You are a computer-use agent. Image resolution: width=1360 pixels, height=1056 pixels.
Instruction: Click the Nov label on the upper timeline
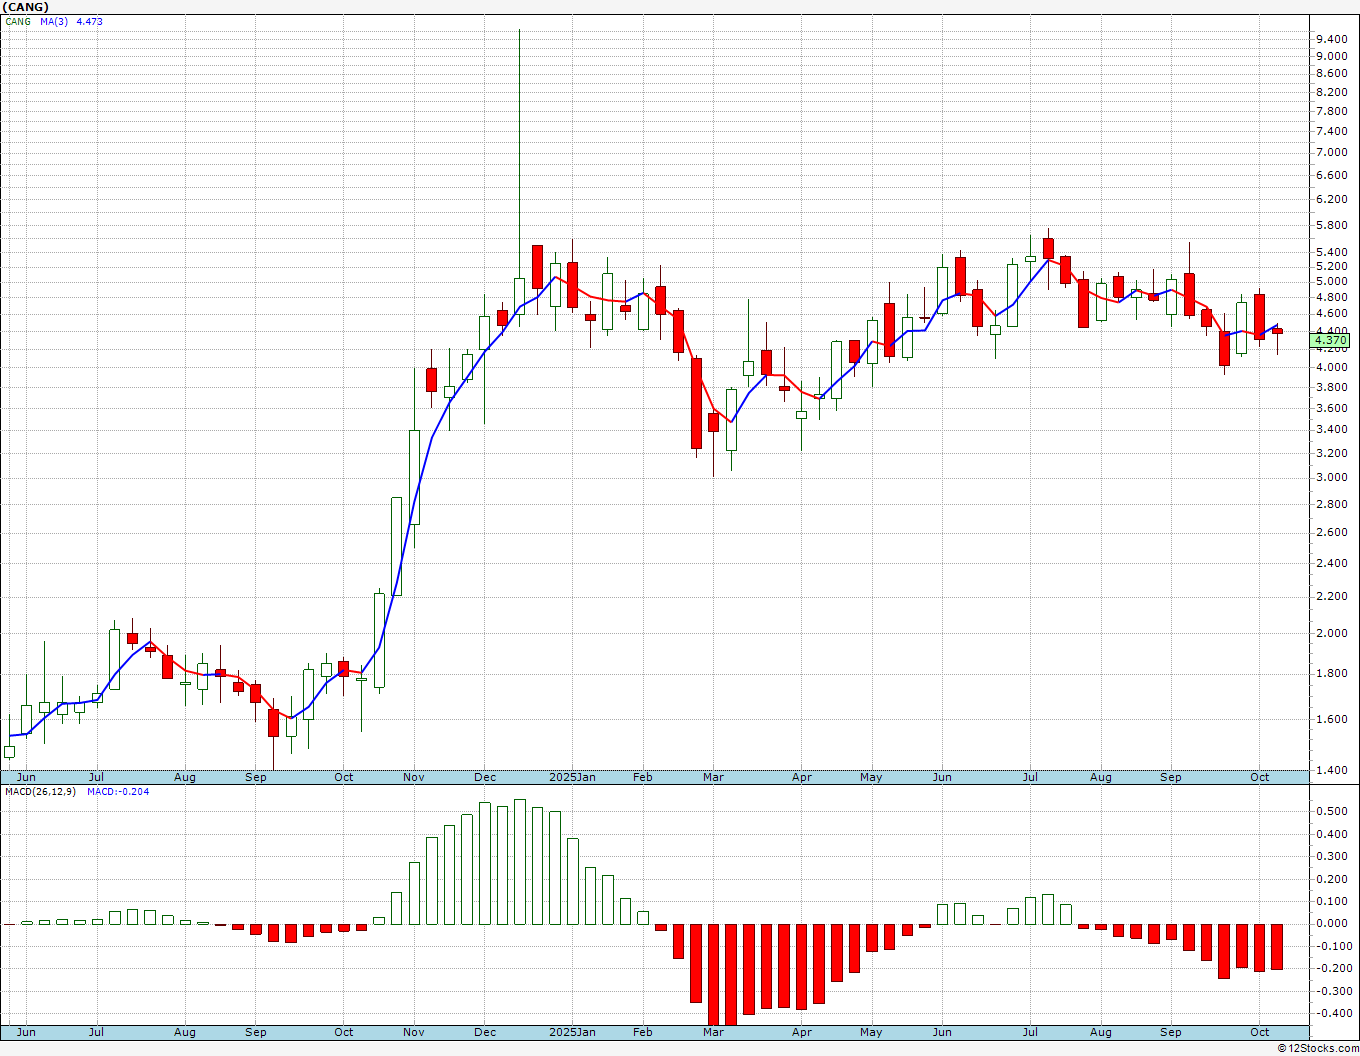point(414,777)
